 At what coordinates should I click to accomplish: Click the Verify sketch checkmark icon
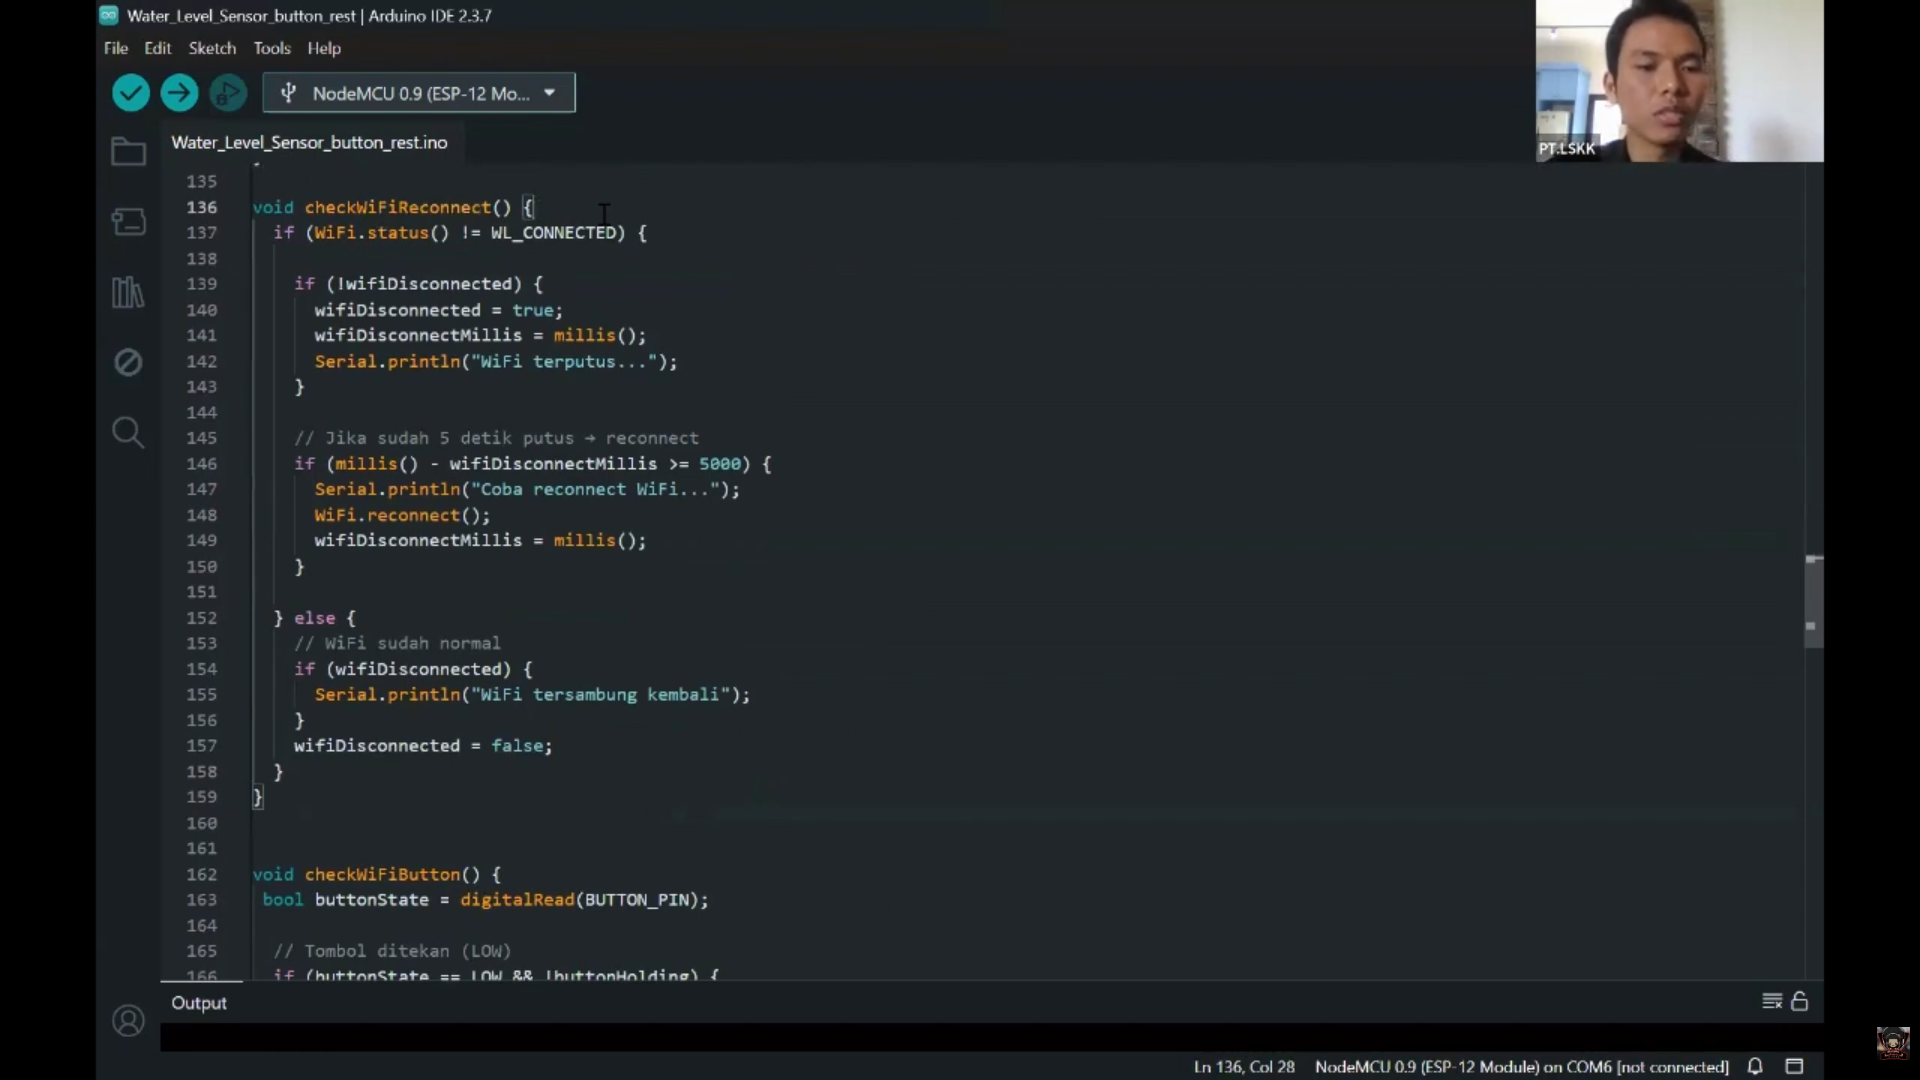(130, 92)
